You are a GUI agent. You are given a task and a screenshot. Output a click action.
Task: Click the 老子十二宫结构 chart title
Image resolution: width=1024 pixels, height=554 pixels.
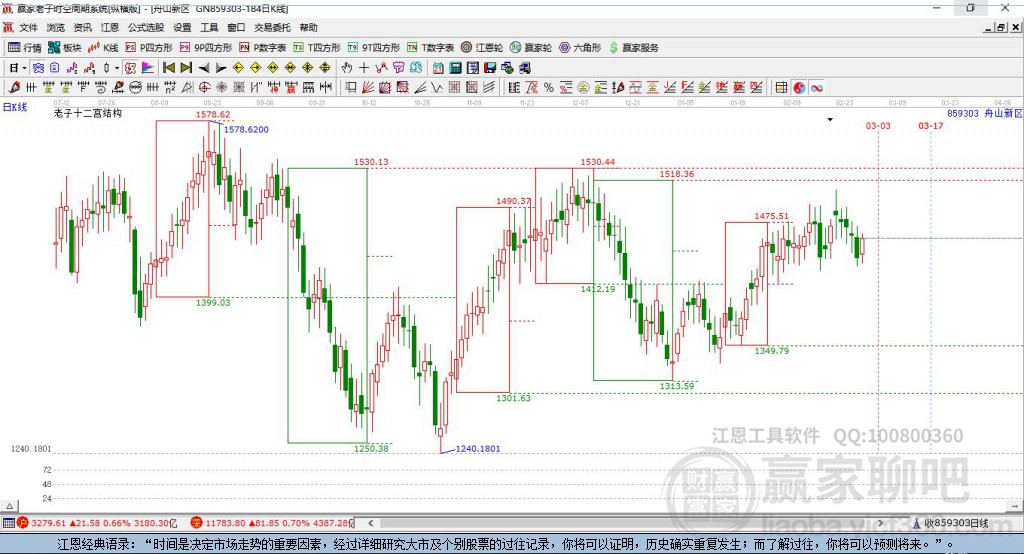click(88, 113)
